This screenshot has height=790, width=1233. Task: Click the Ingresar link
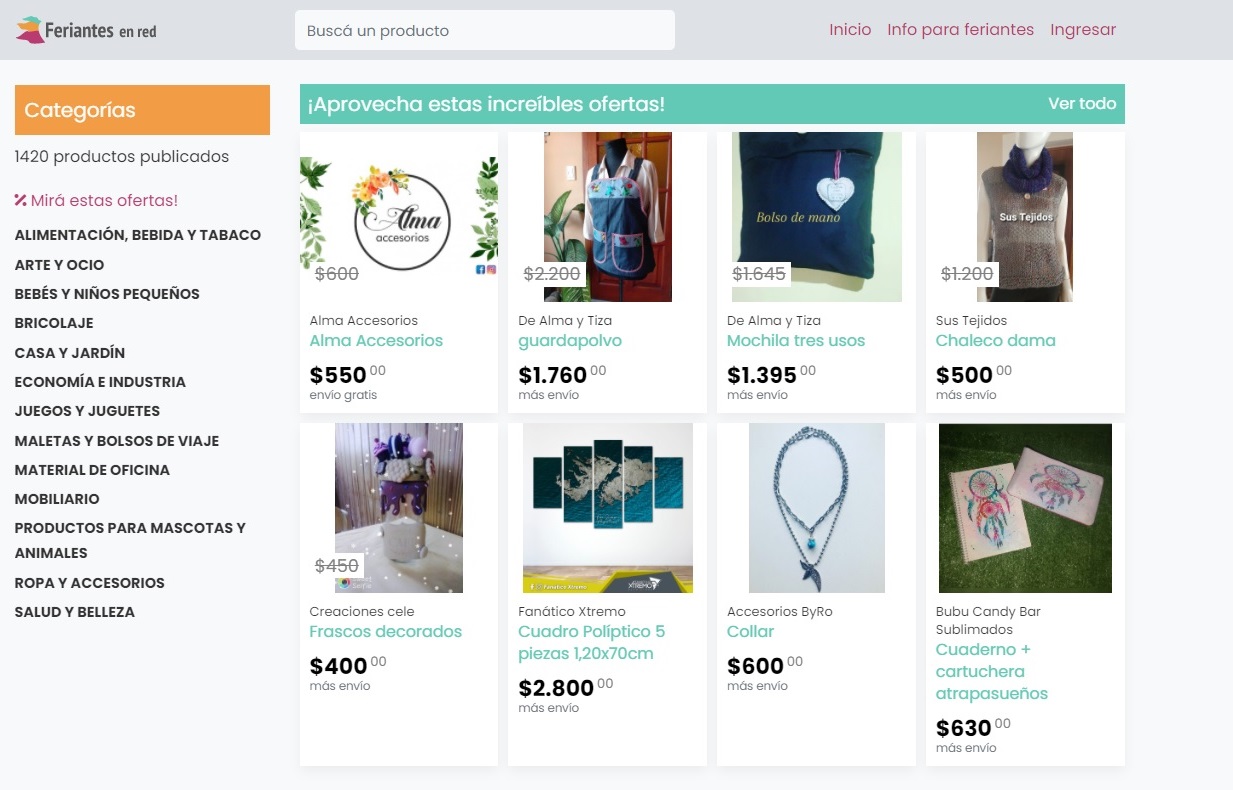click(x=1083, y=29)
